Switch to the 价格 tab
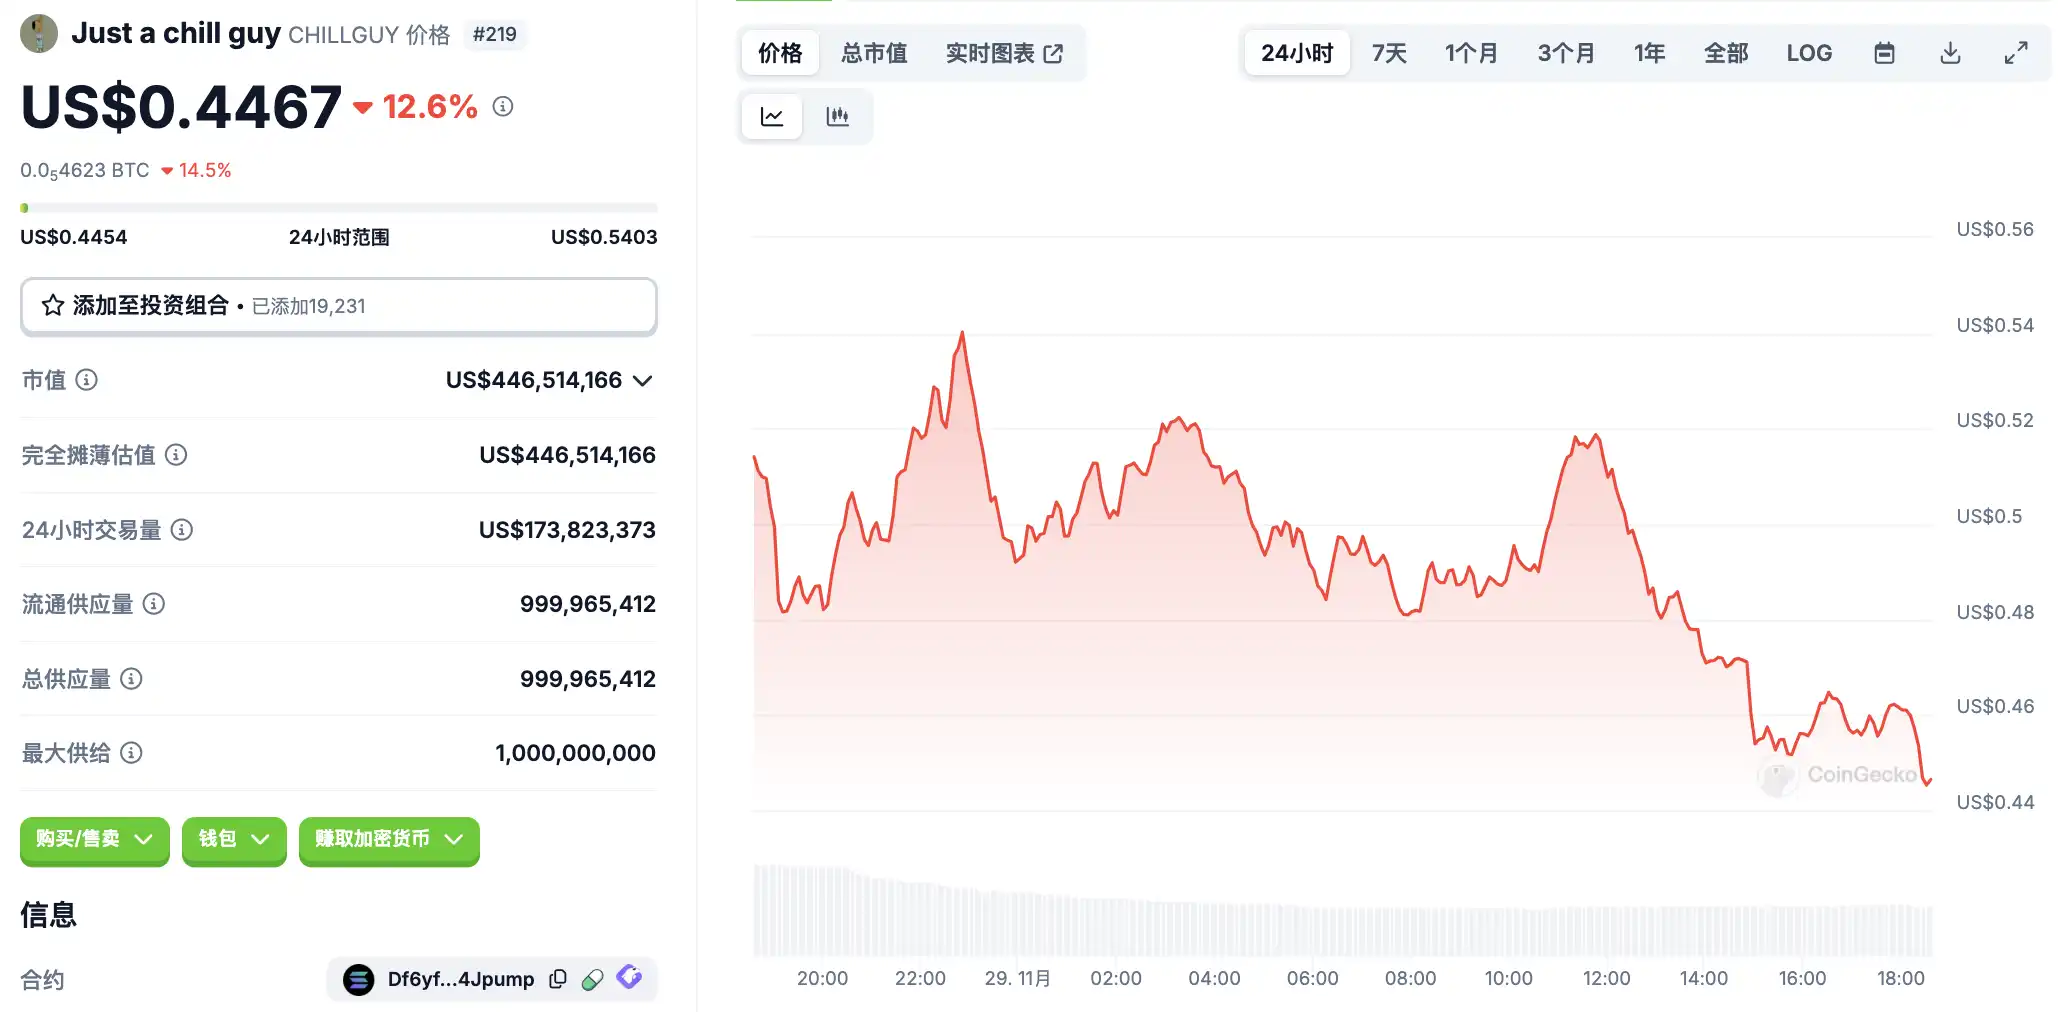The width and height of the screenshot is (2058, 1012). coord(780,53)
